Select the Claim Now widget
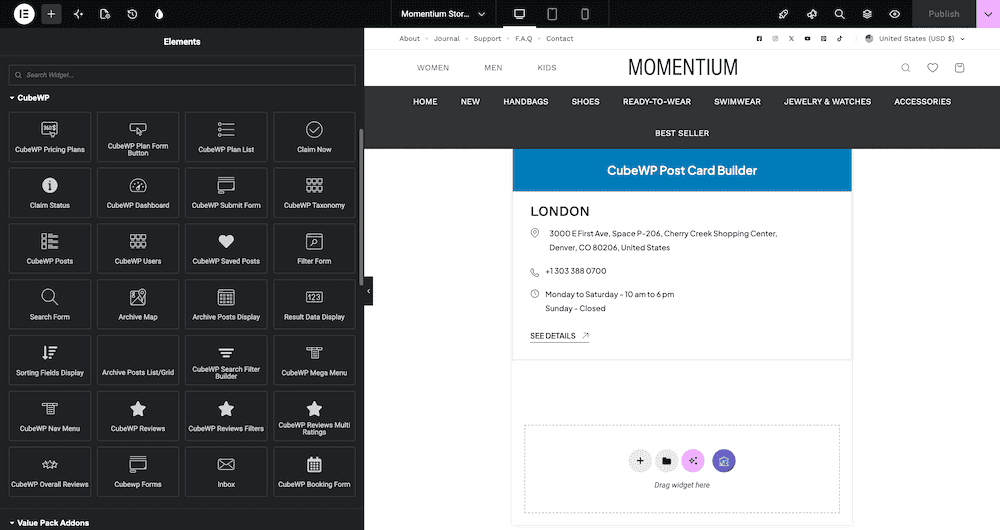This screenshot has height=530, width=1000. pyautogui.click(x=314, y=137)
